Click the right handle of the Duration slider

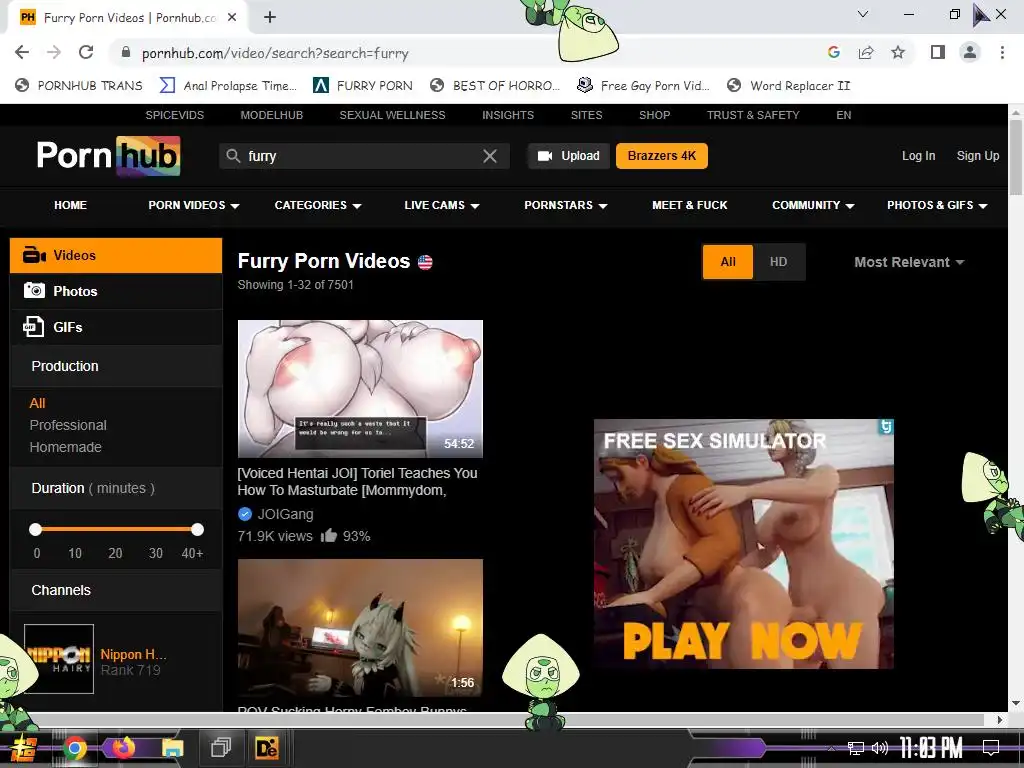[x=197, y=529]
